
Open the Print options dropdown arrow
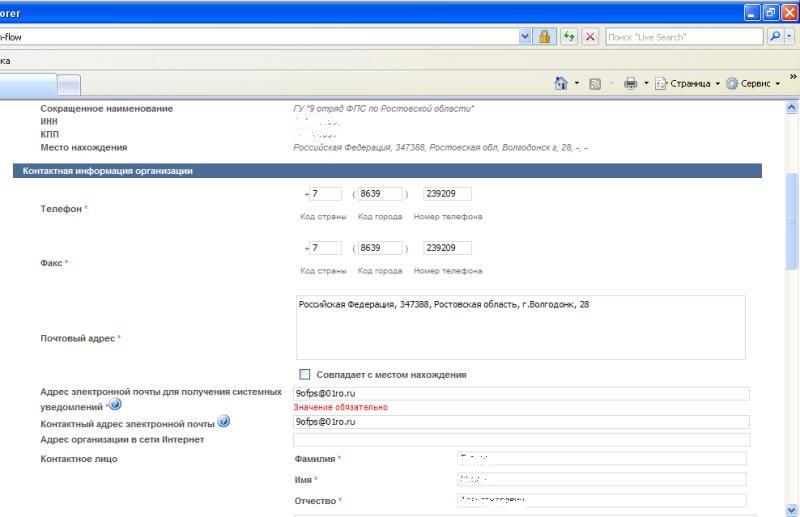click(646, 84)
